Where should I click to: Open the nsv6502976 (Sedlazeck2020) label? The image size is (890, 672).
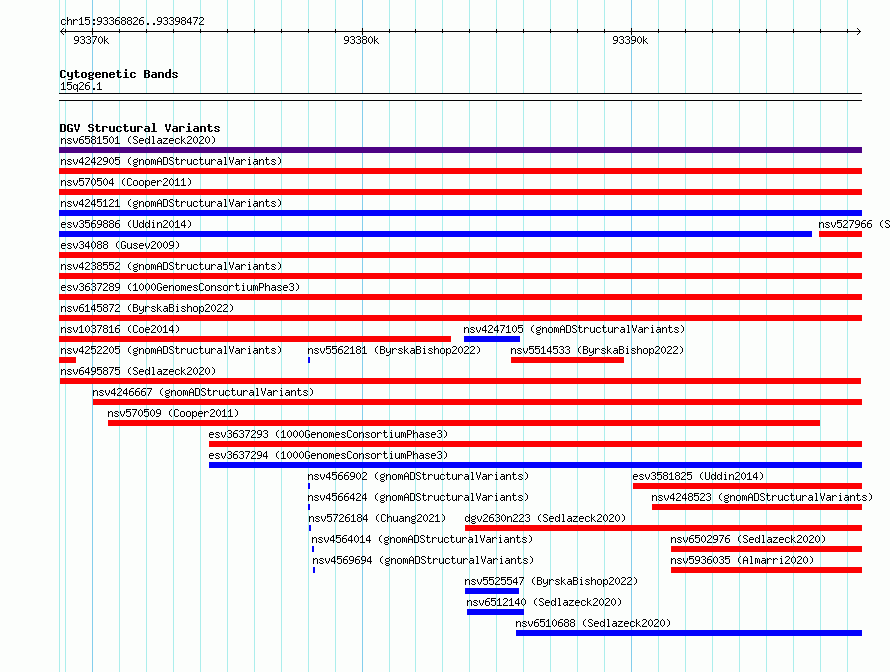click(748, 539)
